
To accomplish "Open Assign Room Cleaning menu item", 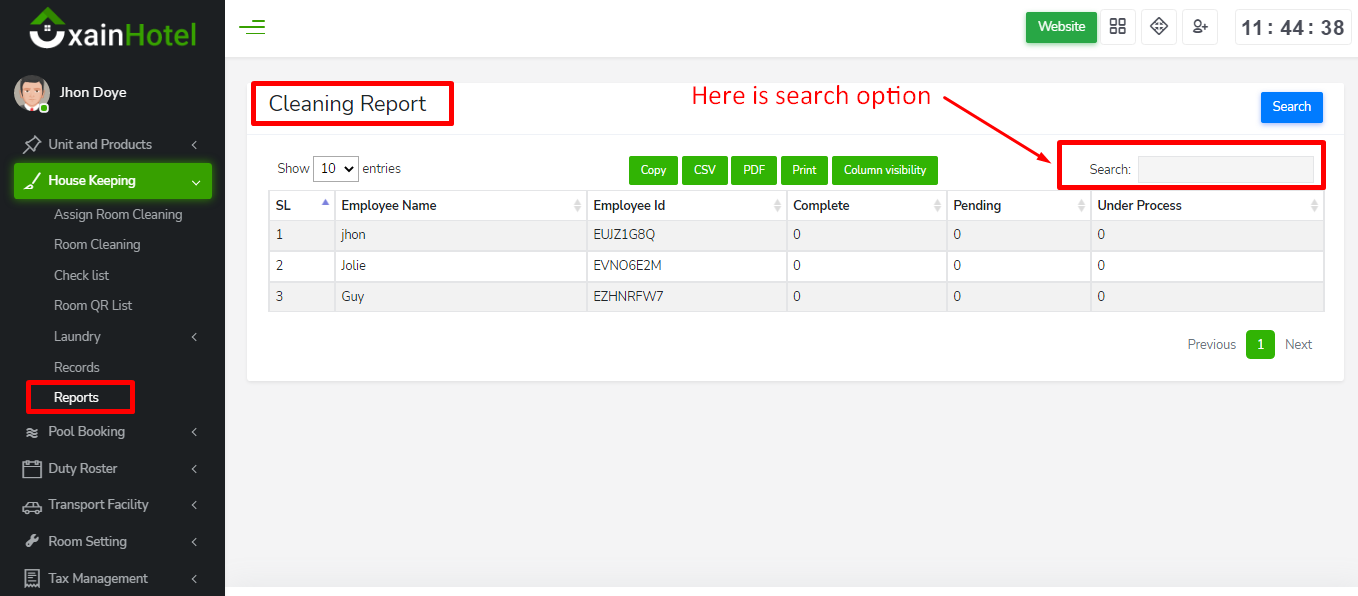I will click(x=118, y=214).
